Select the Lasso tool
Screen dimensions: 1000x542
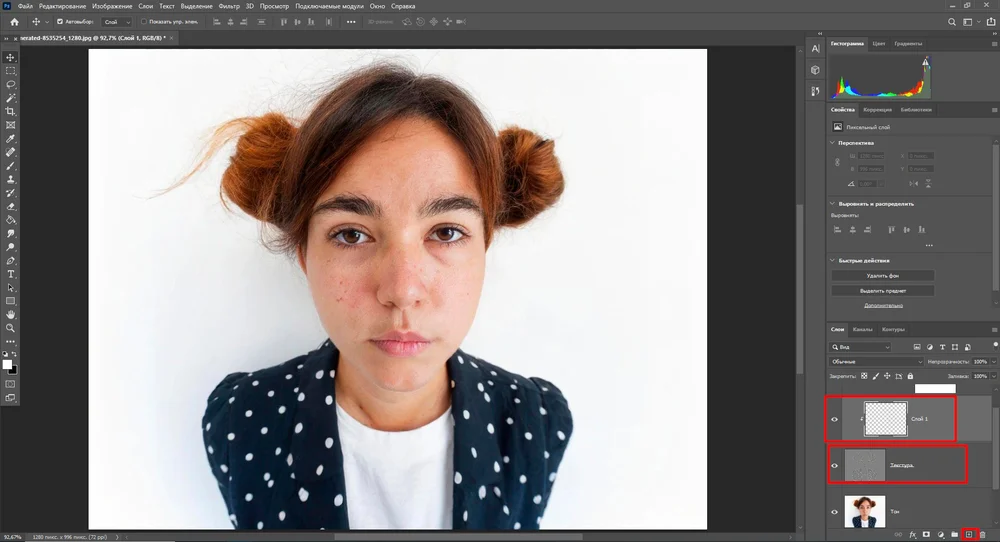(x=11, y=85)
